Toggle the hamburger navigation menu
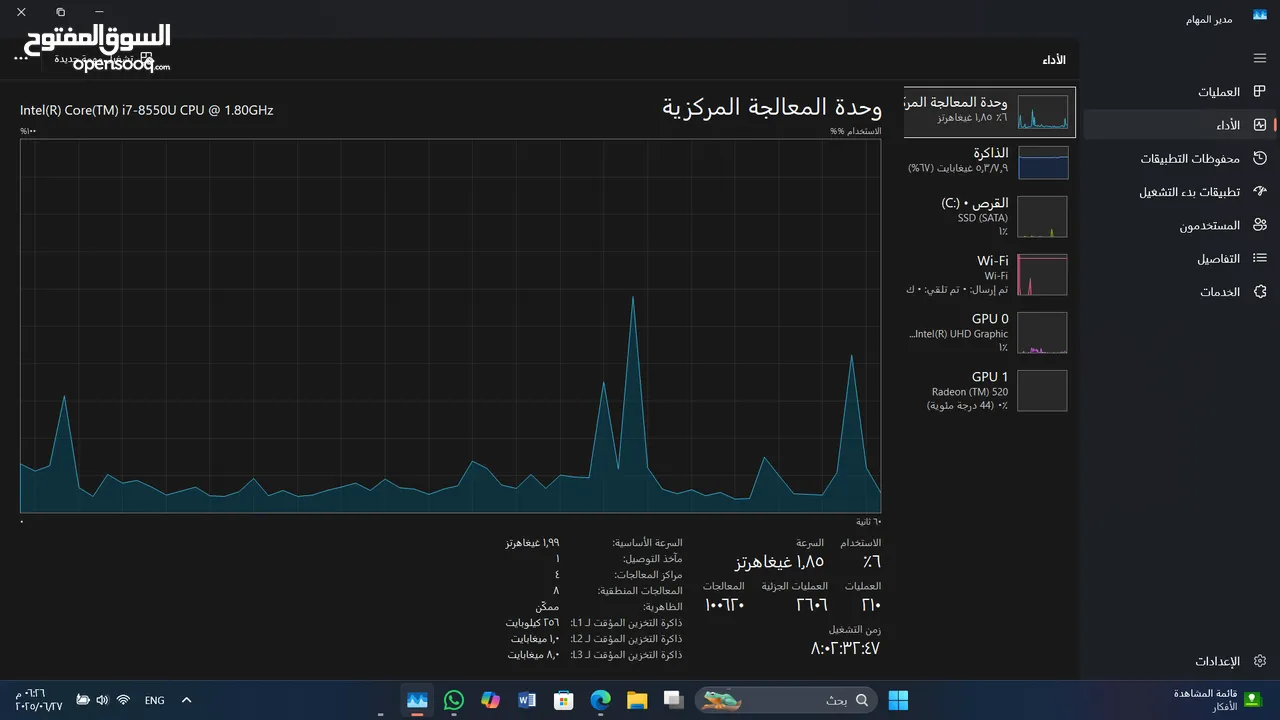The height and width of the screenshot is (720, 1280). click(1259, 58)
